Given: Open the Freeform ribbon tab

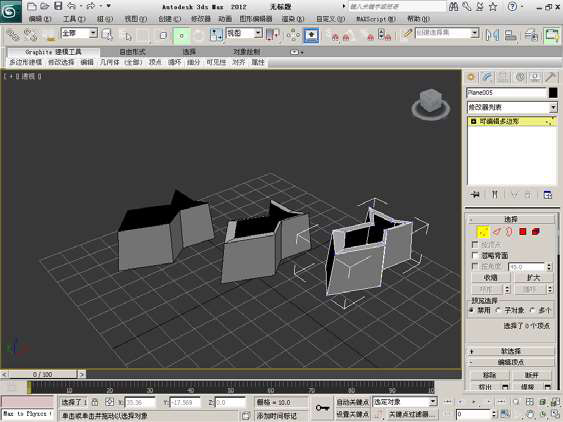Looking at the screenshot, I should [132, 52].
